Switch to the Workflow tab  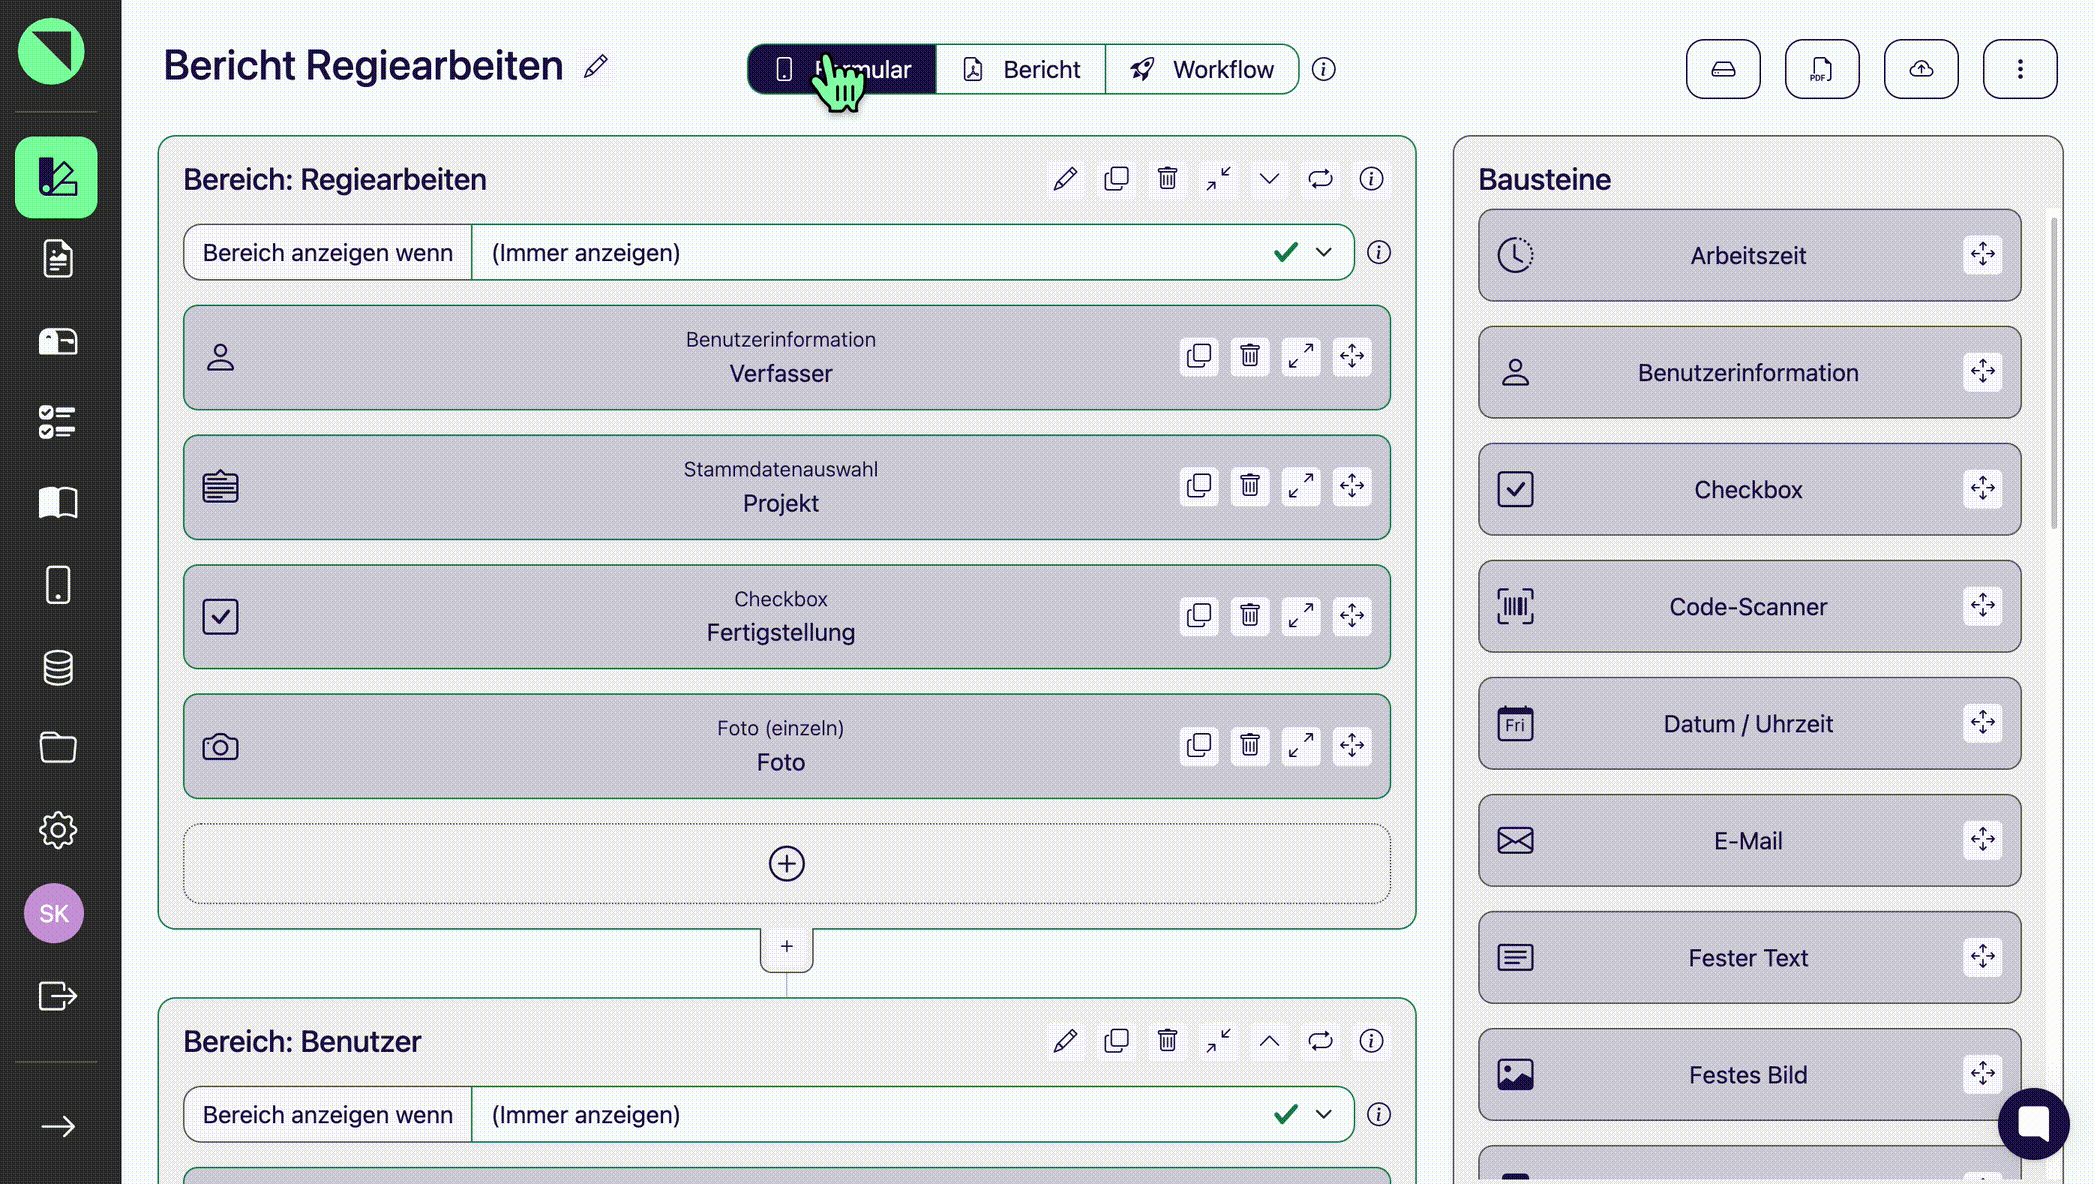point(1202,69)
